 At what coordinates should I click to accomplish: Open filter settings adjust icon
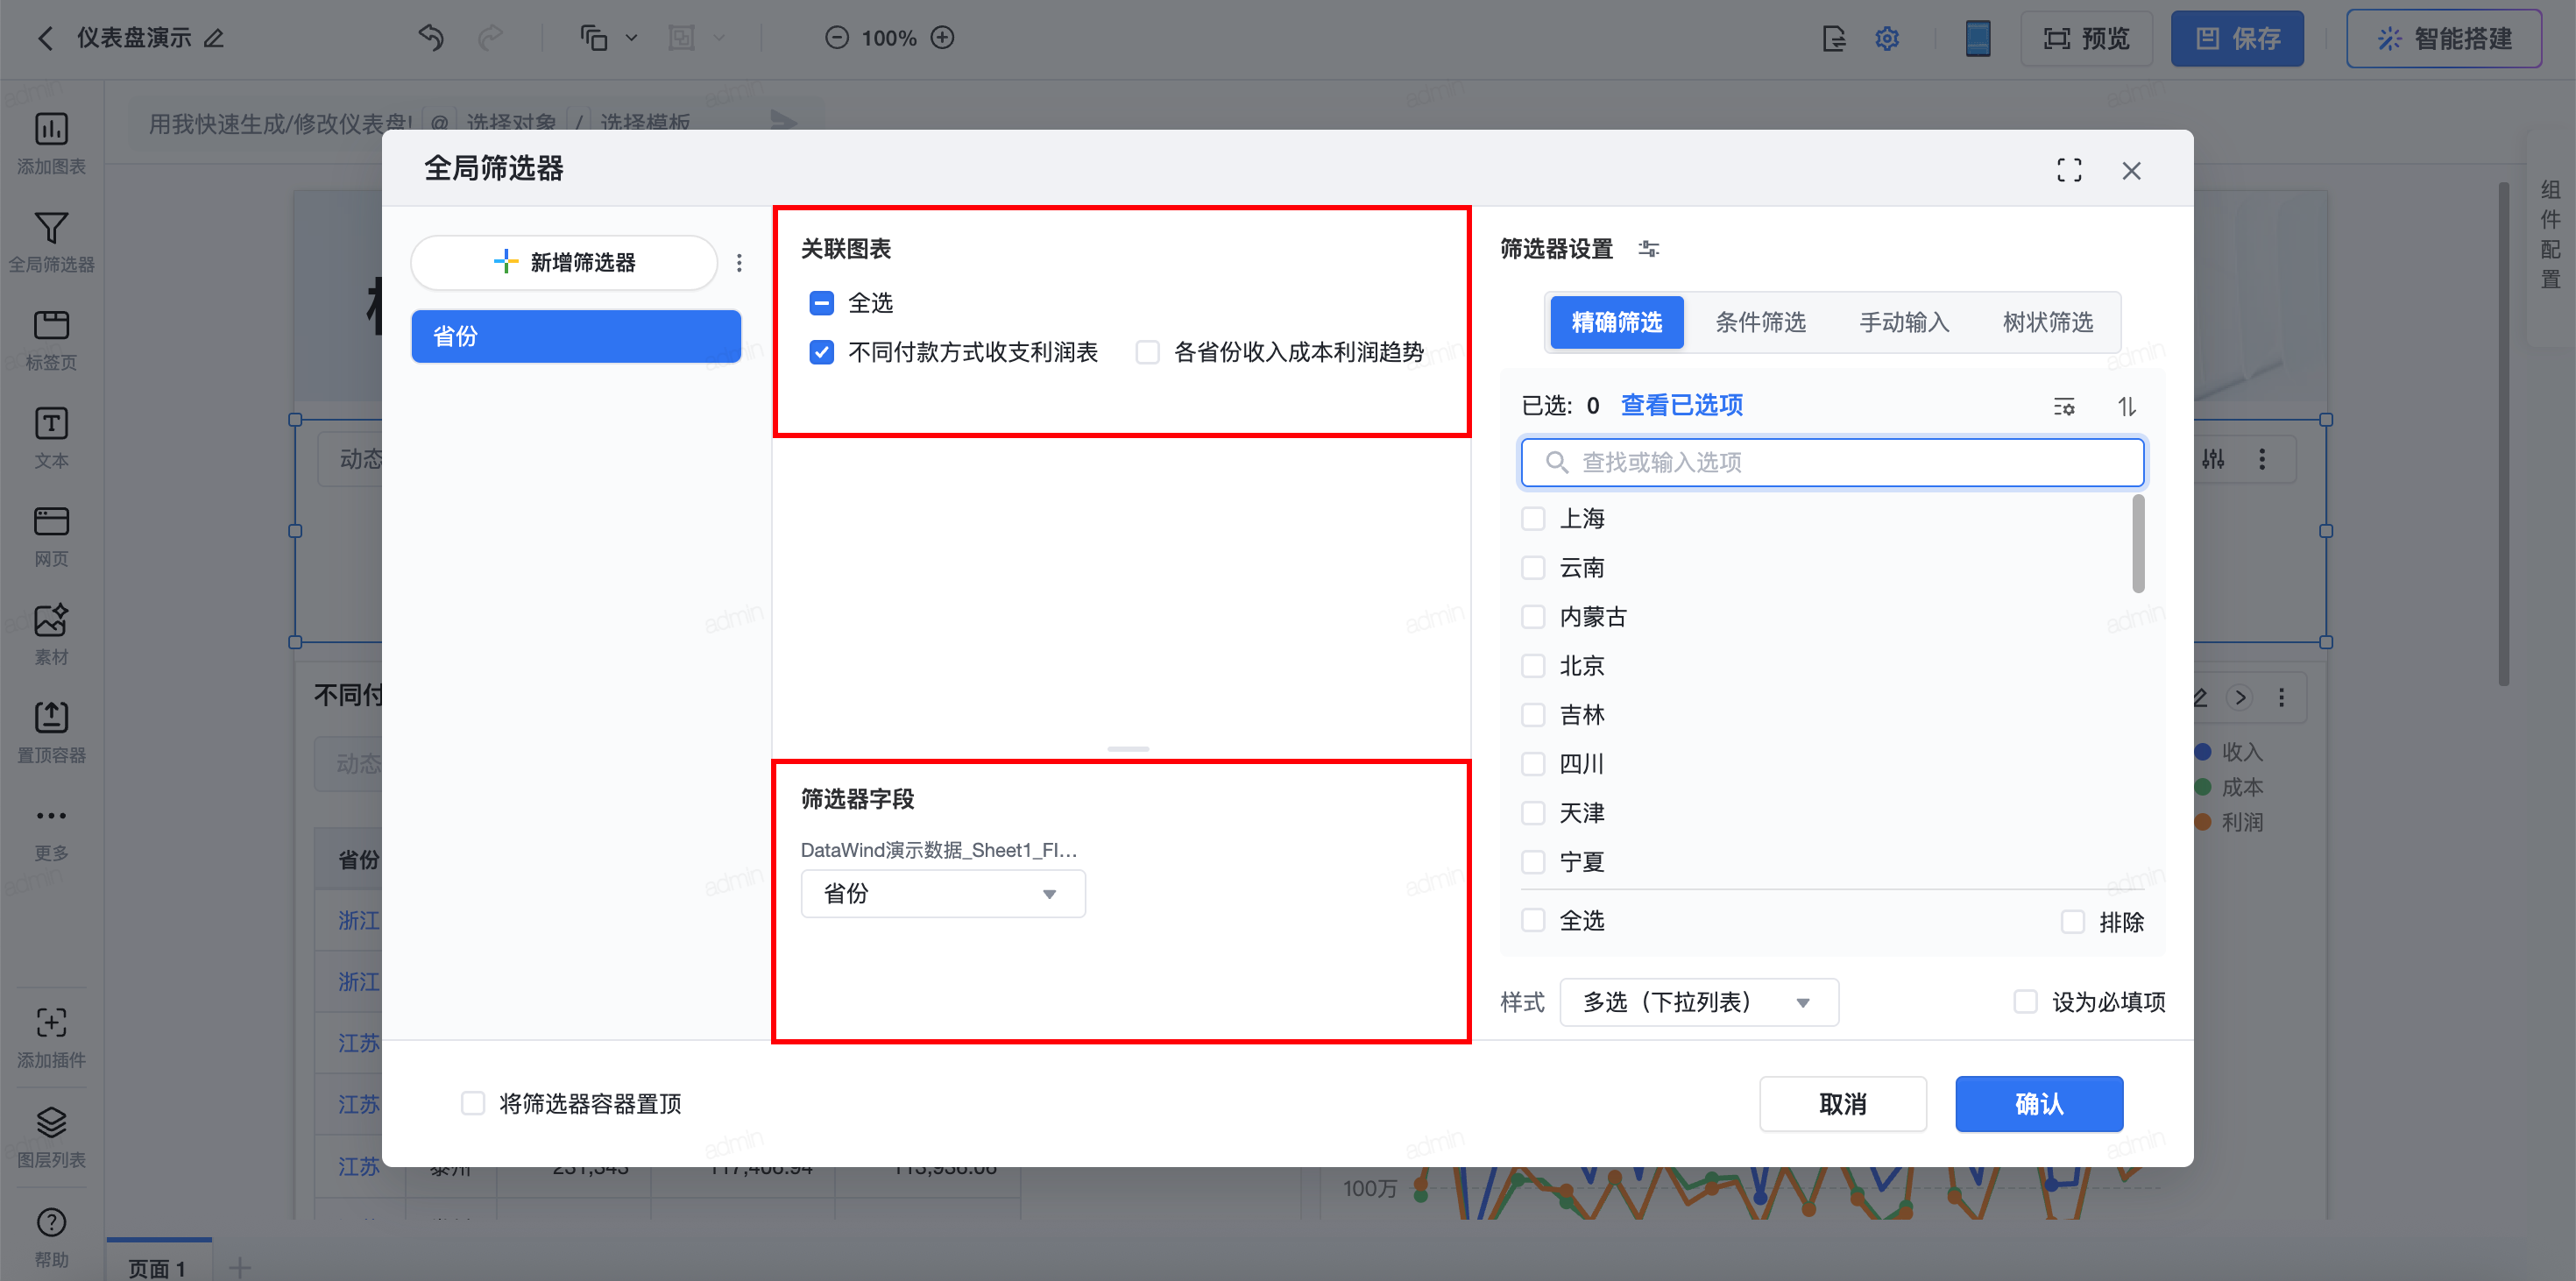pos(1649,249)
